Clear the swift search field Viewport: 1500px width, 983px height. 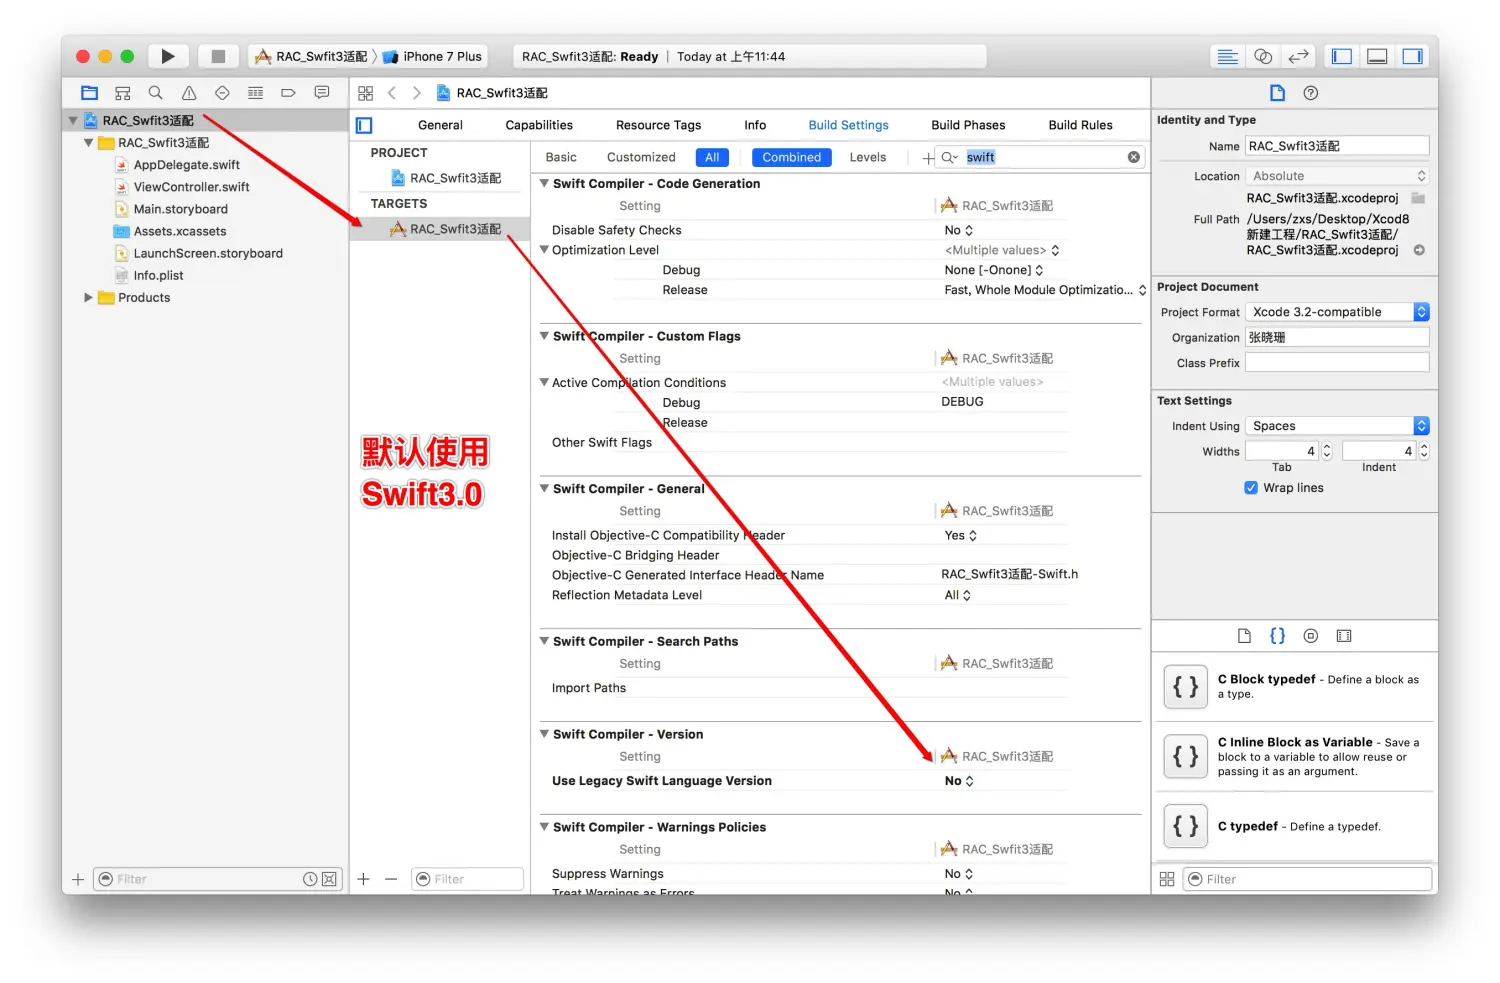tap(1134, 157)
